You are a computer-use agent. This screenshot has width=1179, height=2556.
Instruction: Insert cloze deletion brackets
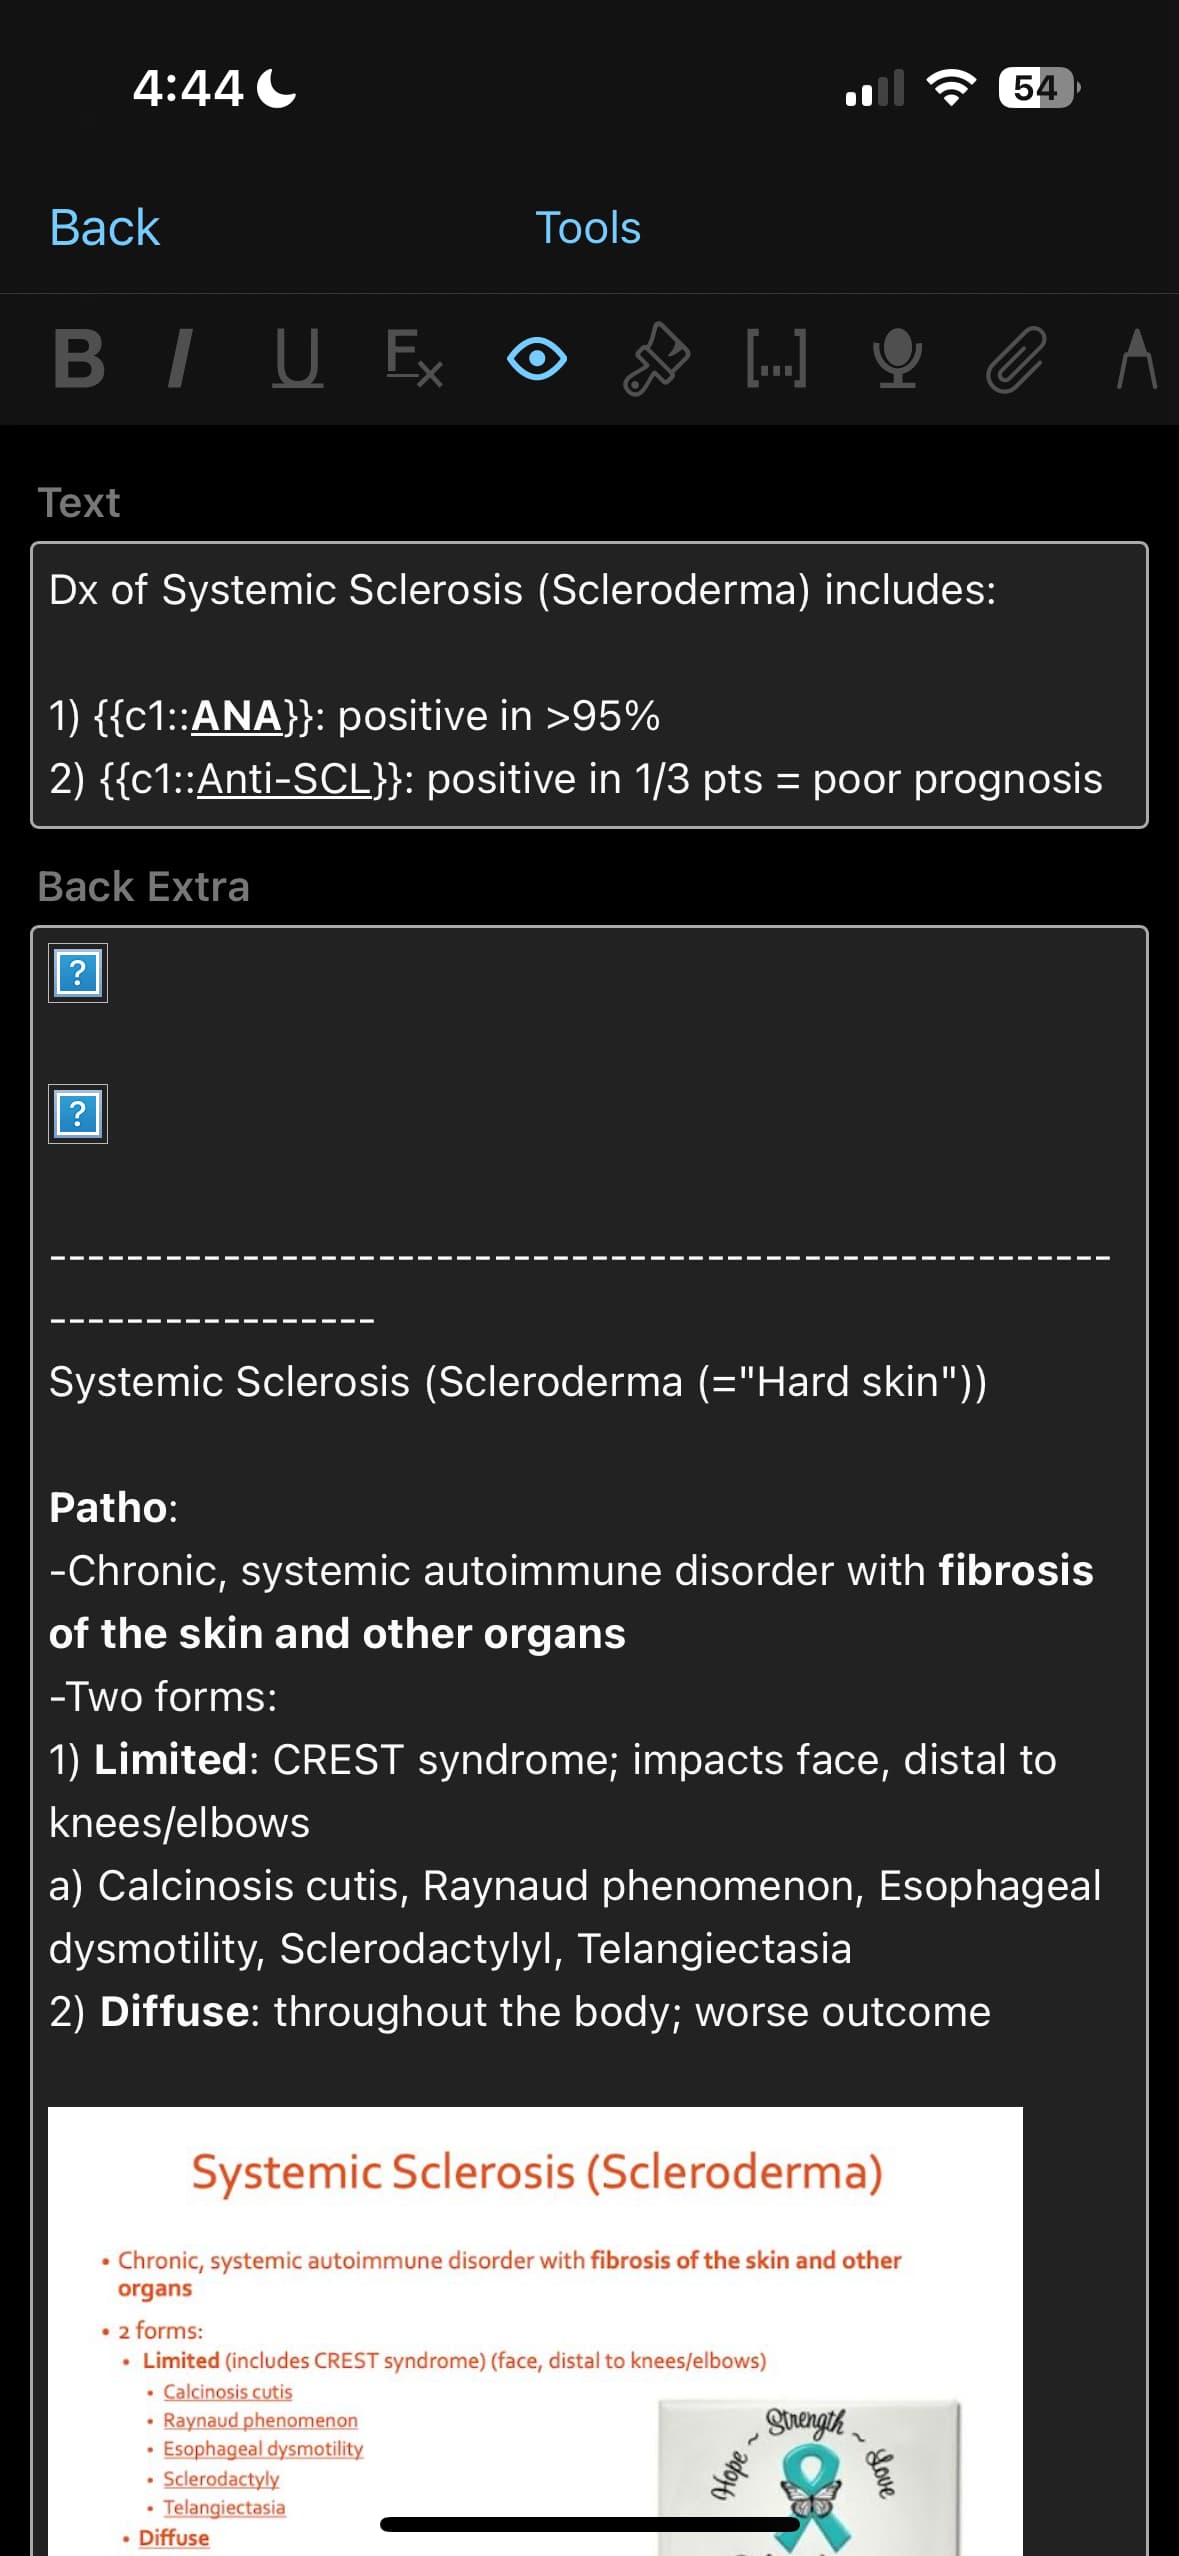point(776,360)
